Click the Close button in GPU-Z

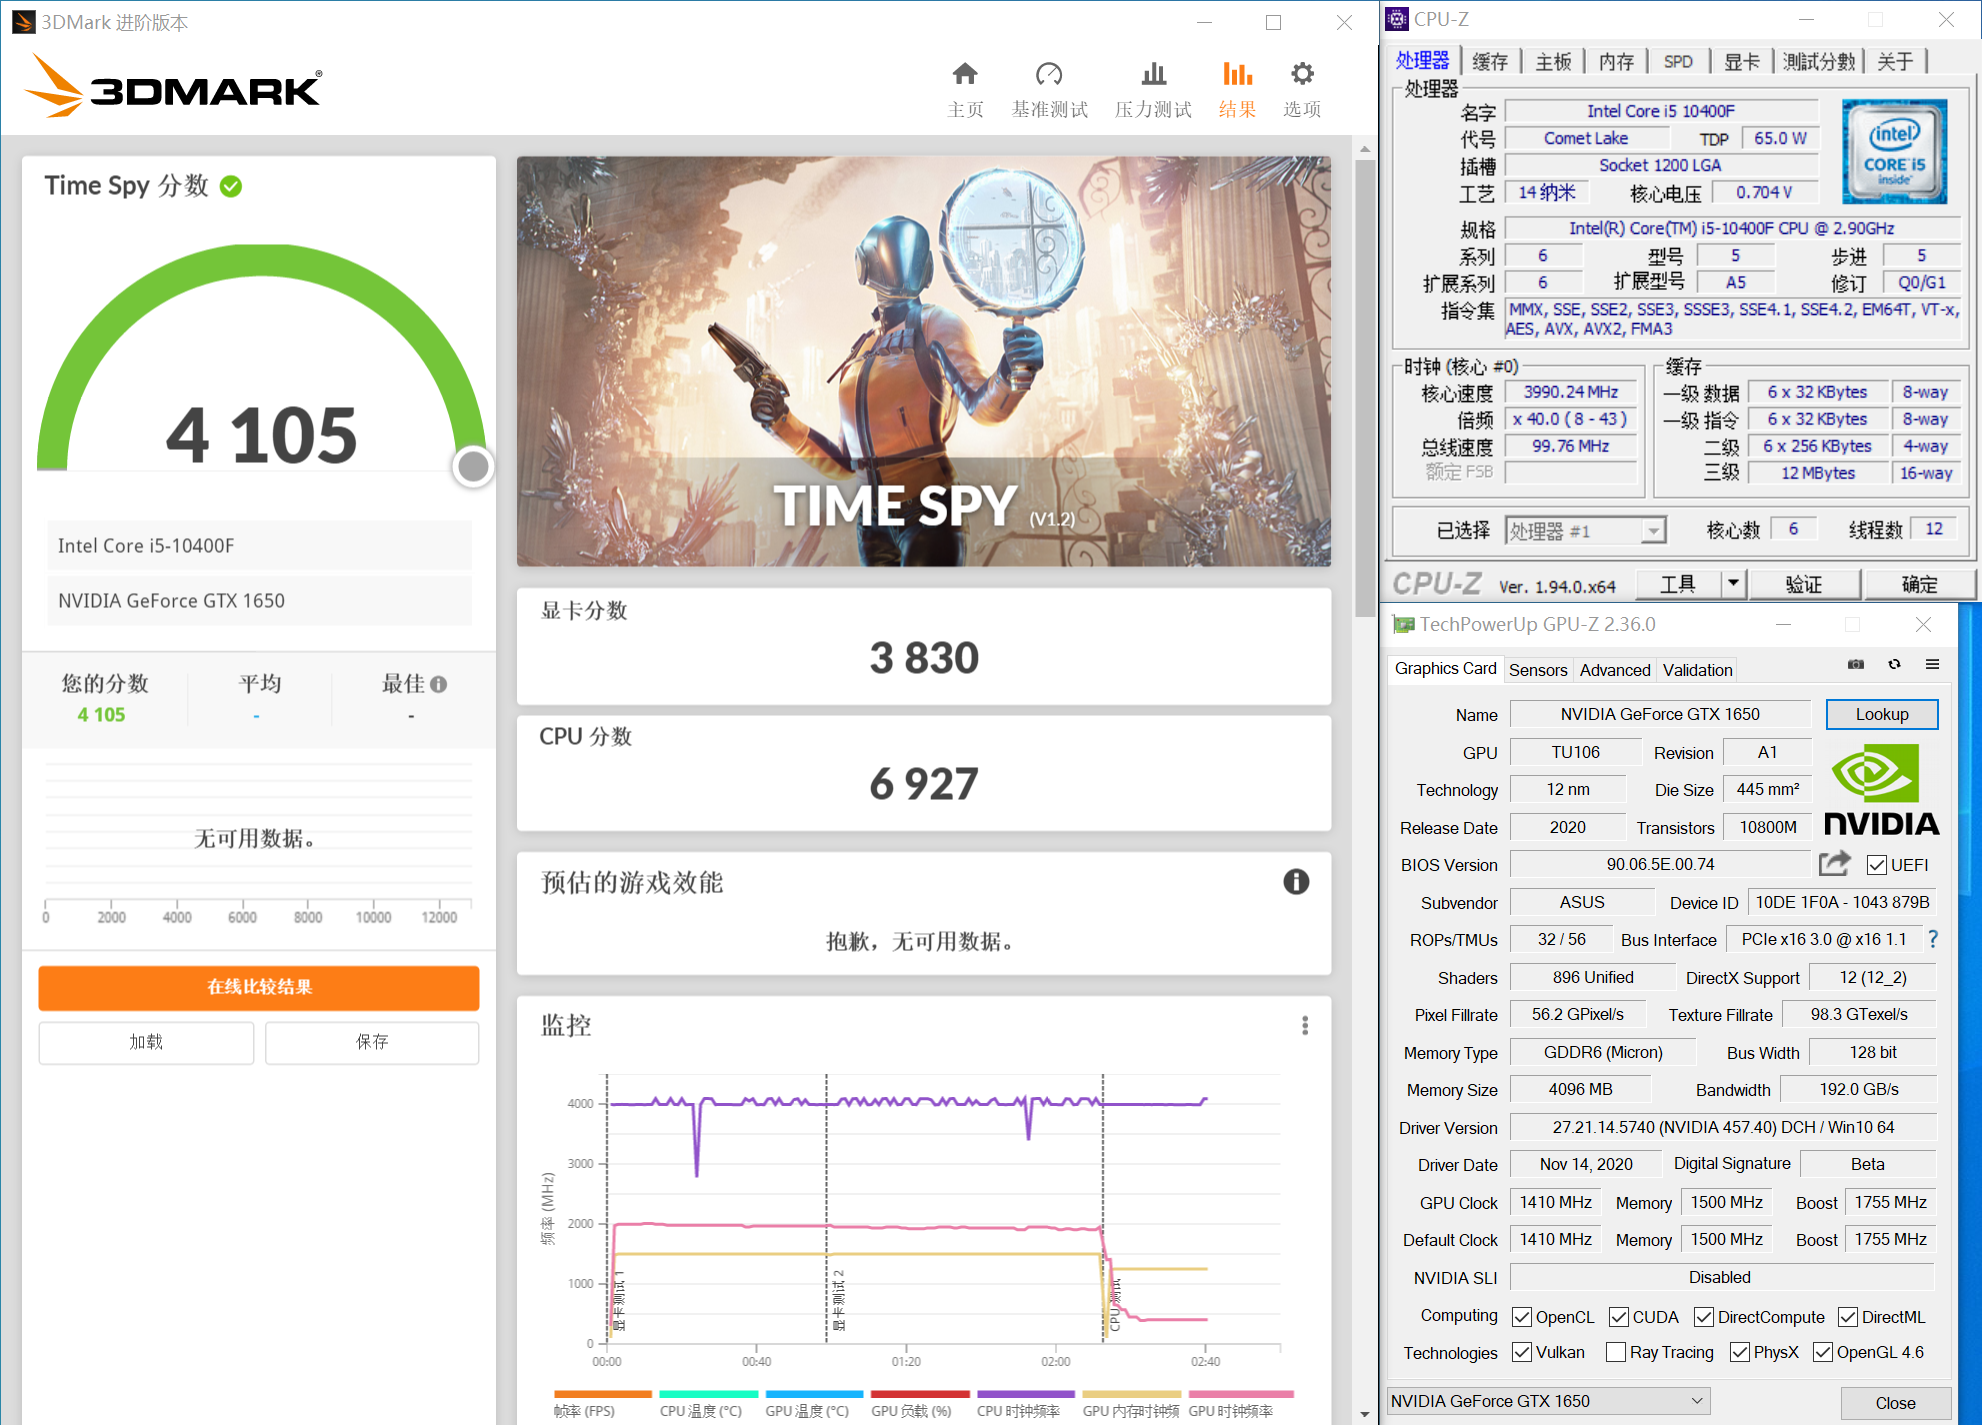click(1895, 1403)
